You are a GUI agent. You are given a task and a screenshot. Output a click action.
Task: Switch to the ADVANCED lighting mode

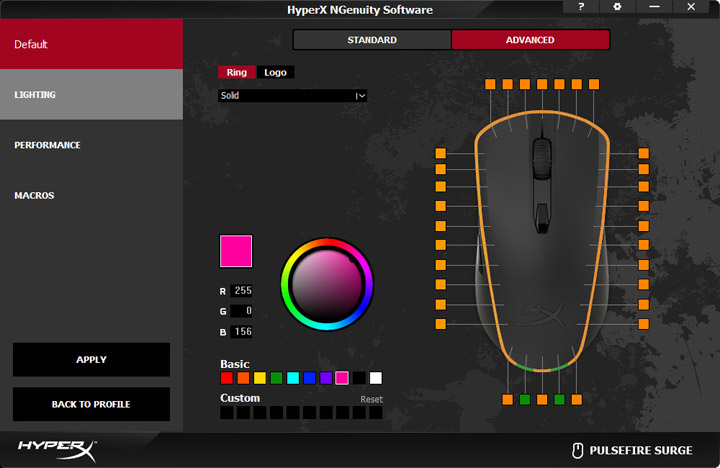click(x=530, y=40)
